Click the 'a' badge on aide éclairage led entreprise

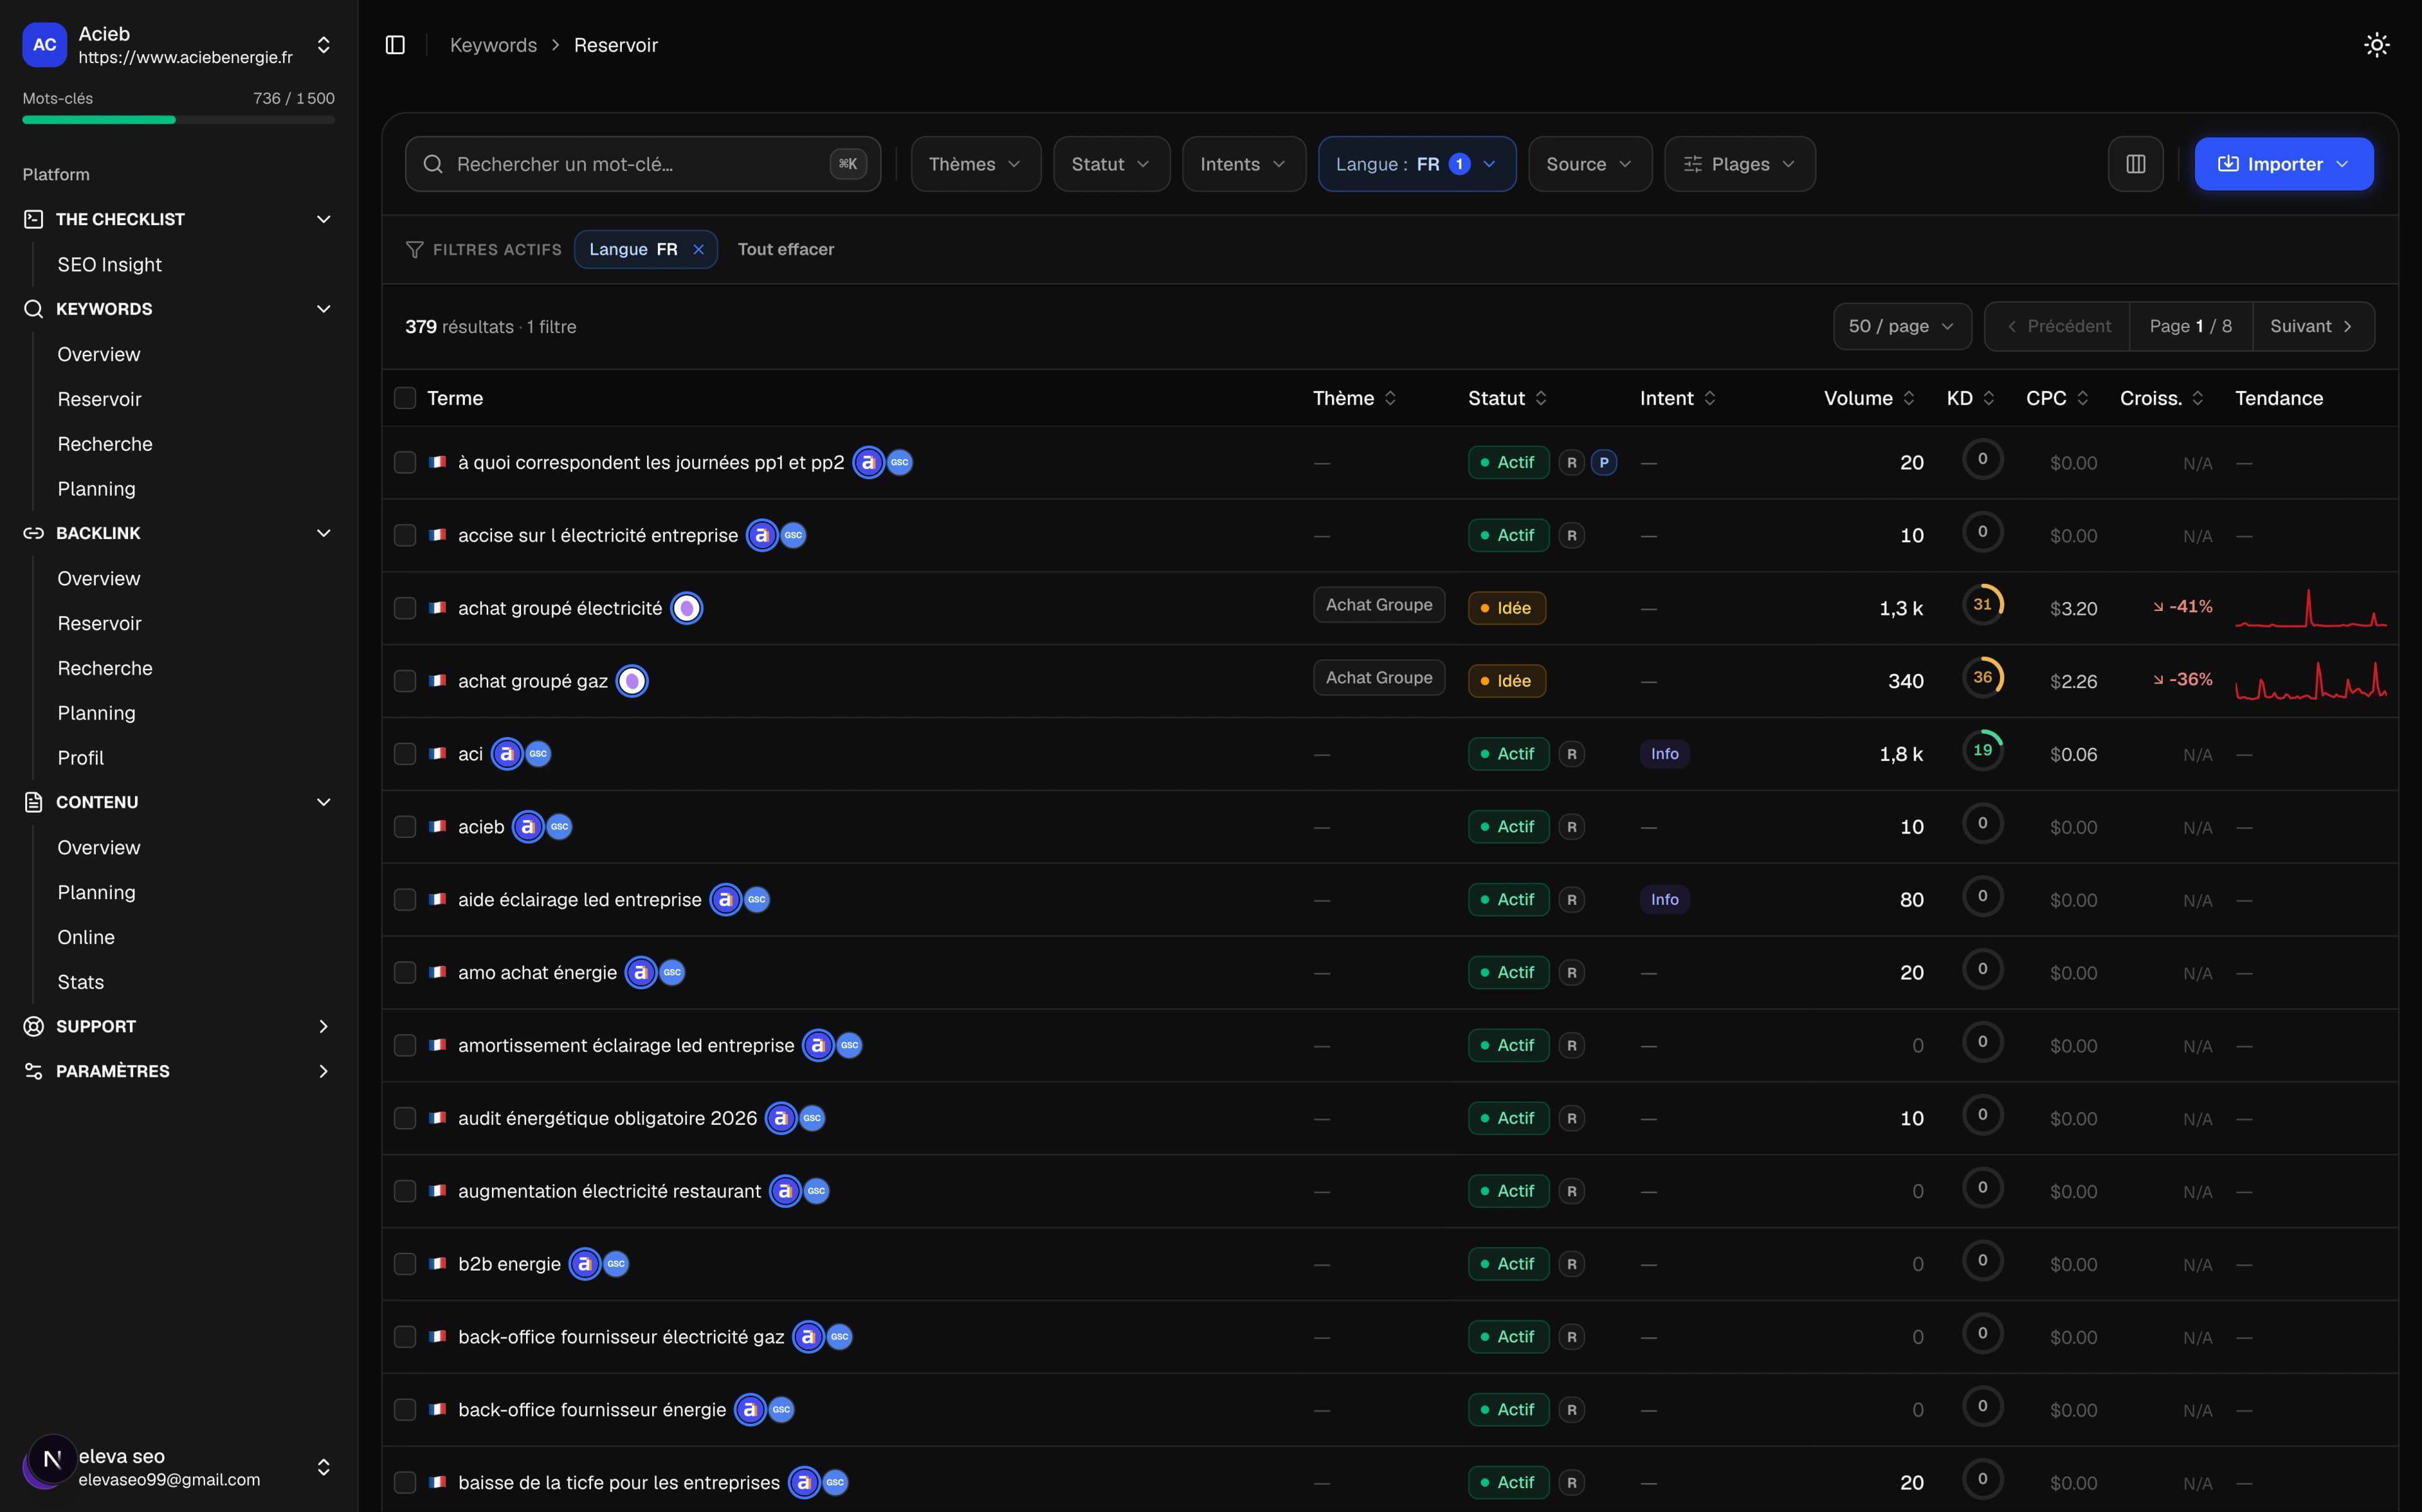pyautogui.click(x=725, y=900)
